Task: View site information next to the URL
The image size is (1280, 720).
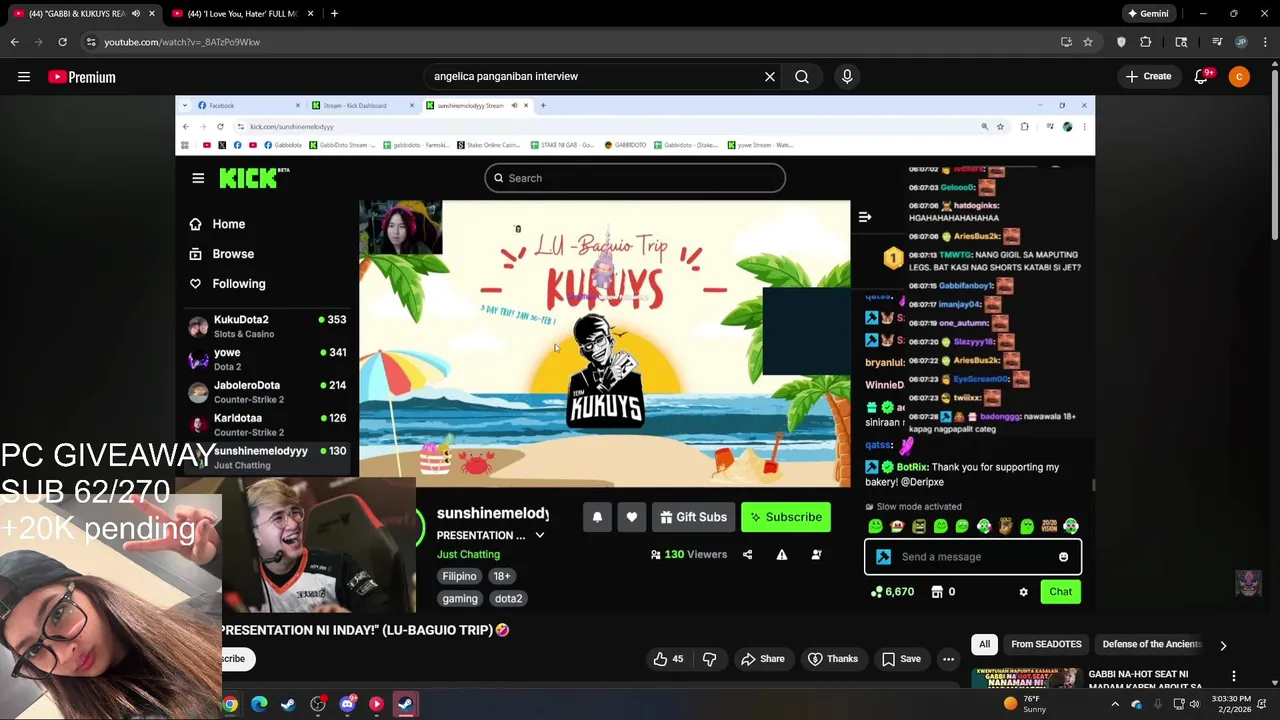Action: (91, 42)
